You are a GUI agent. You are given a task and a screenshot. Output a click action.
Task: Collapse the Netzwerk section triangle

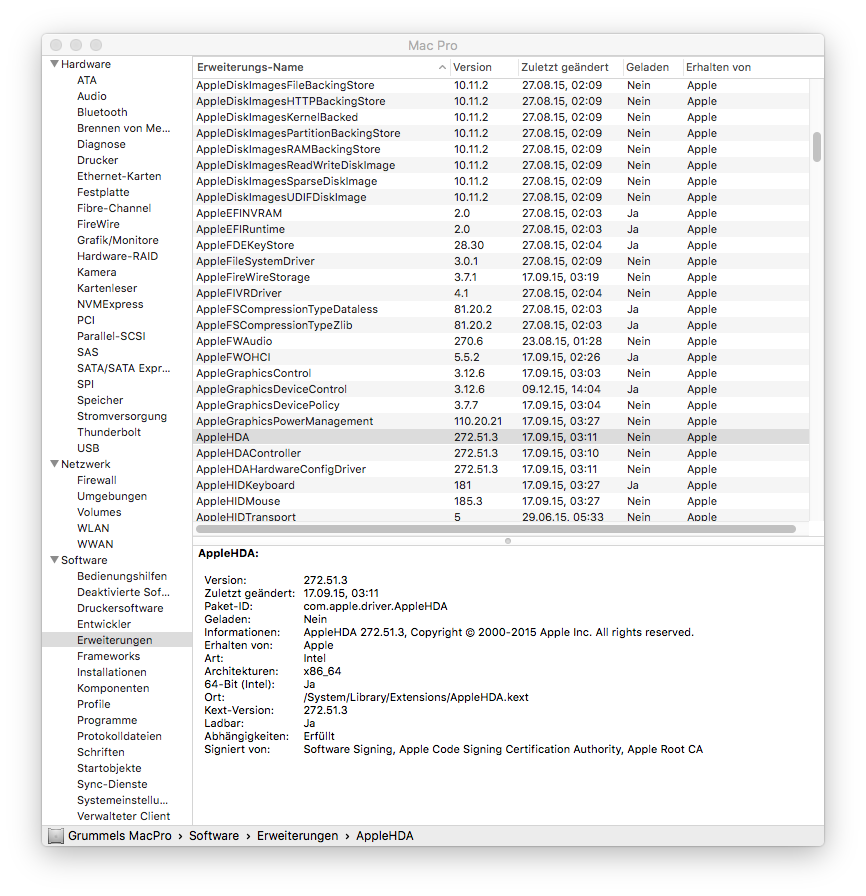click(x=54, y=464)
